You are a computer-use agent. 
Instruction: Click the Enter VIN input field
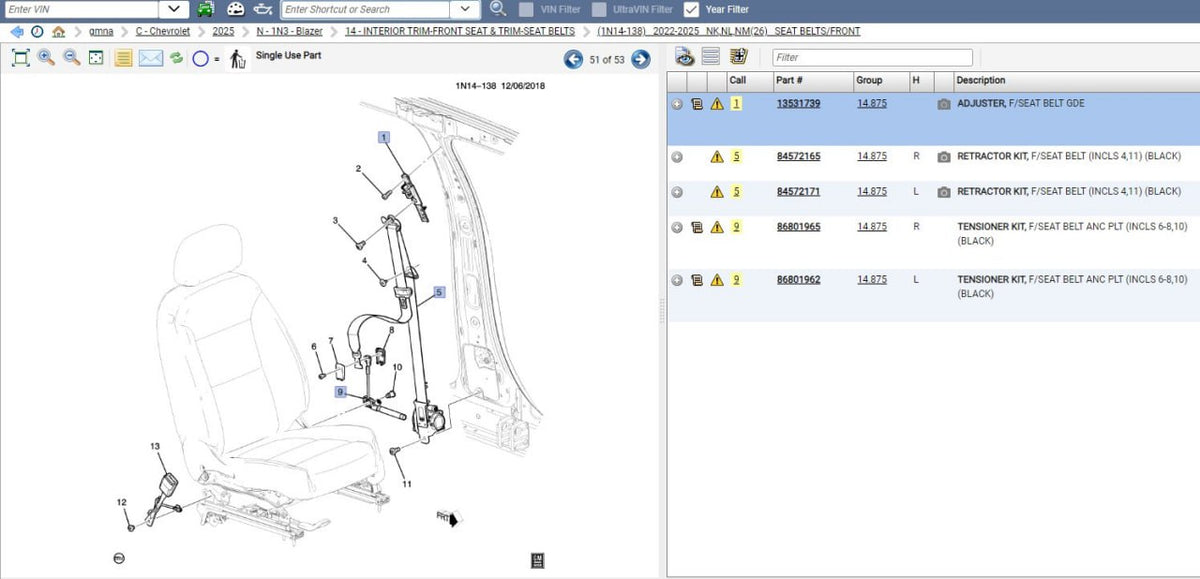coord(80,9)
